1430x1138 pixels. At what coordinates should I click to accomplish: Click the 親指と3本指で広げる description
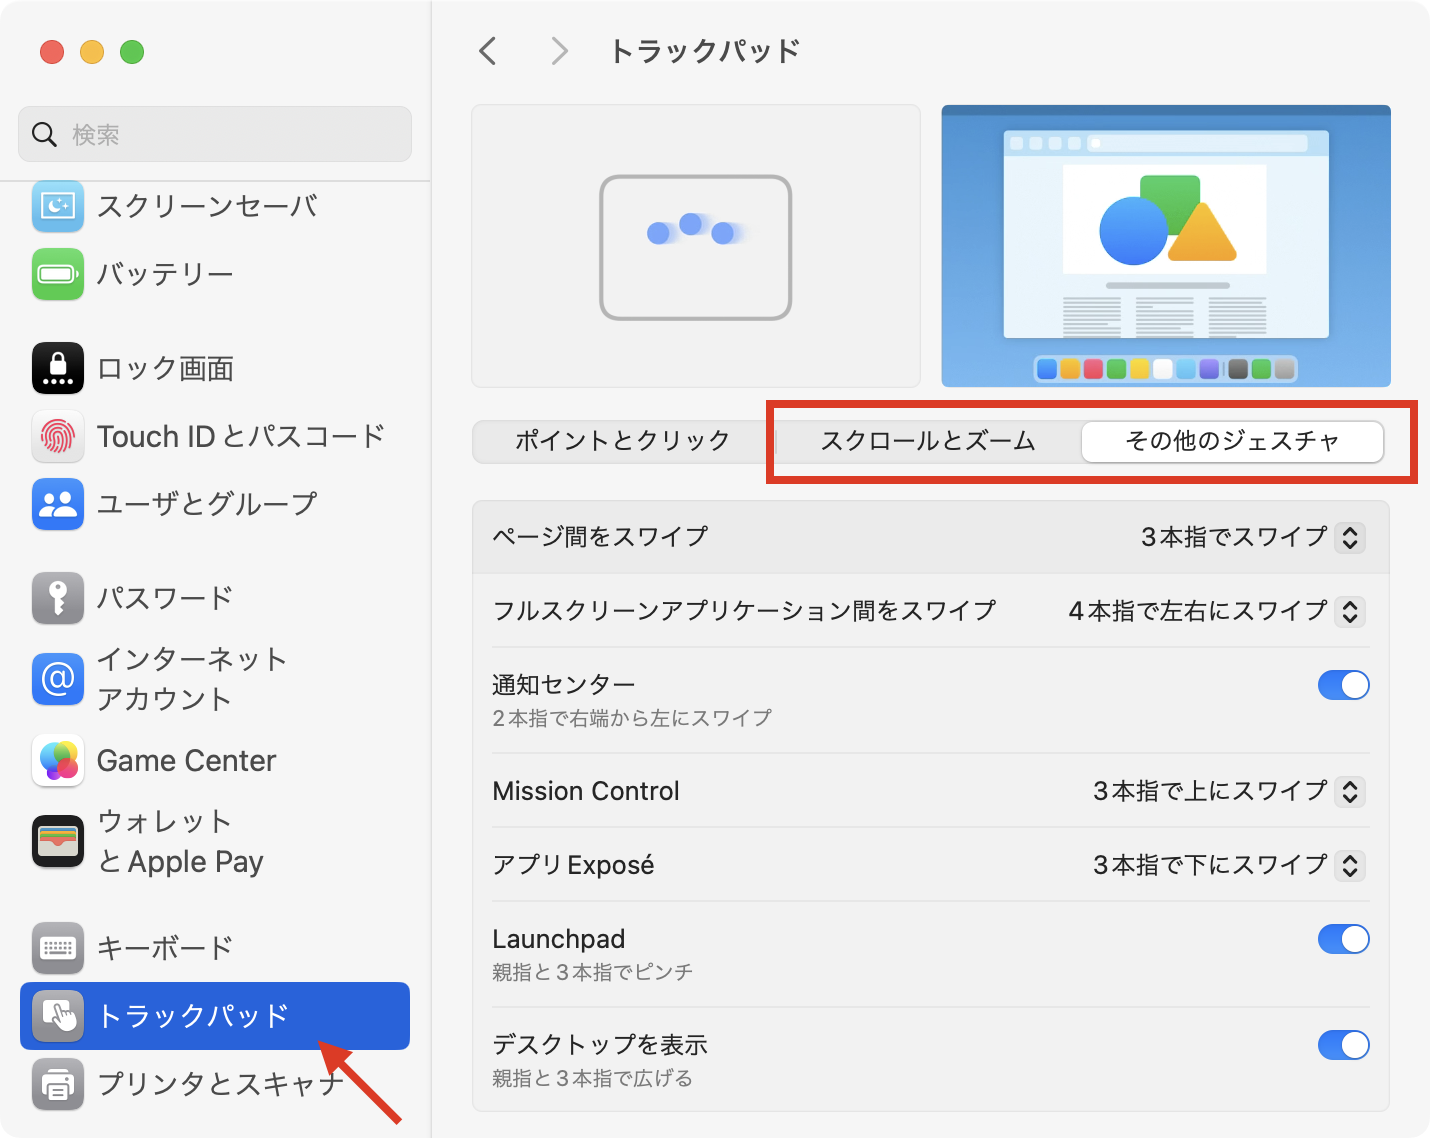(x=592, y=1078)
